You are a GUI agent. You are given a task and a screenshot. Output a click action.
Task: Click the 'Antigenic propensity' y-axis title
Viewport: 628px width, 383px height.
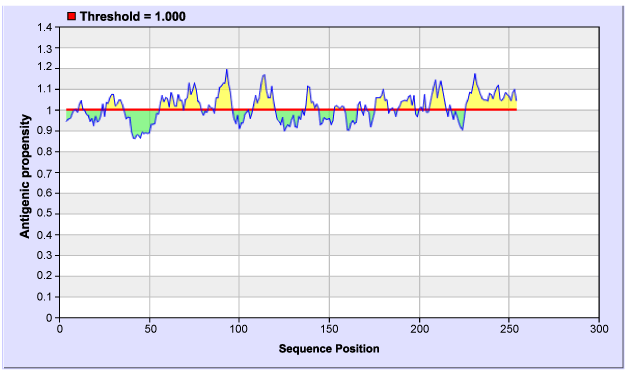pos(25,176)
